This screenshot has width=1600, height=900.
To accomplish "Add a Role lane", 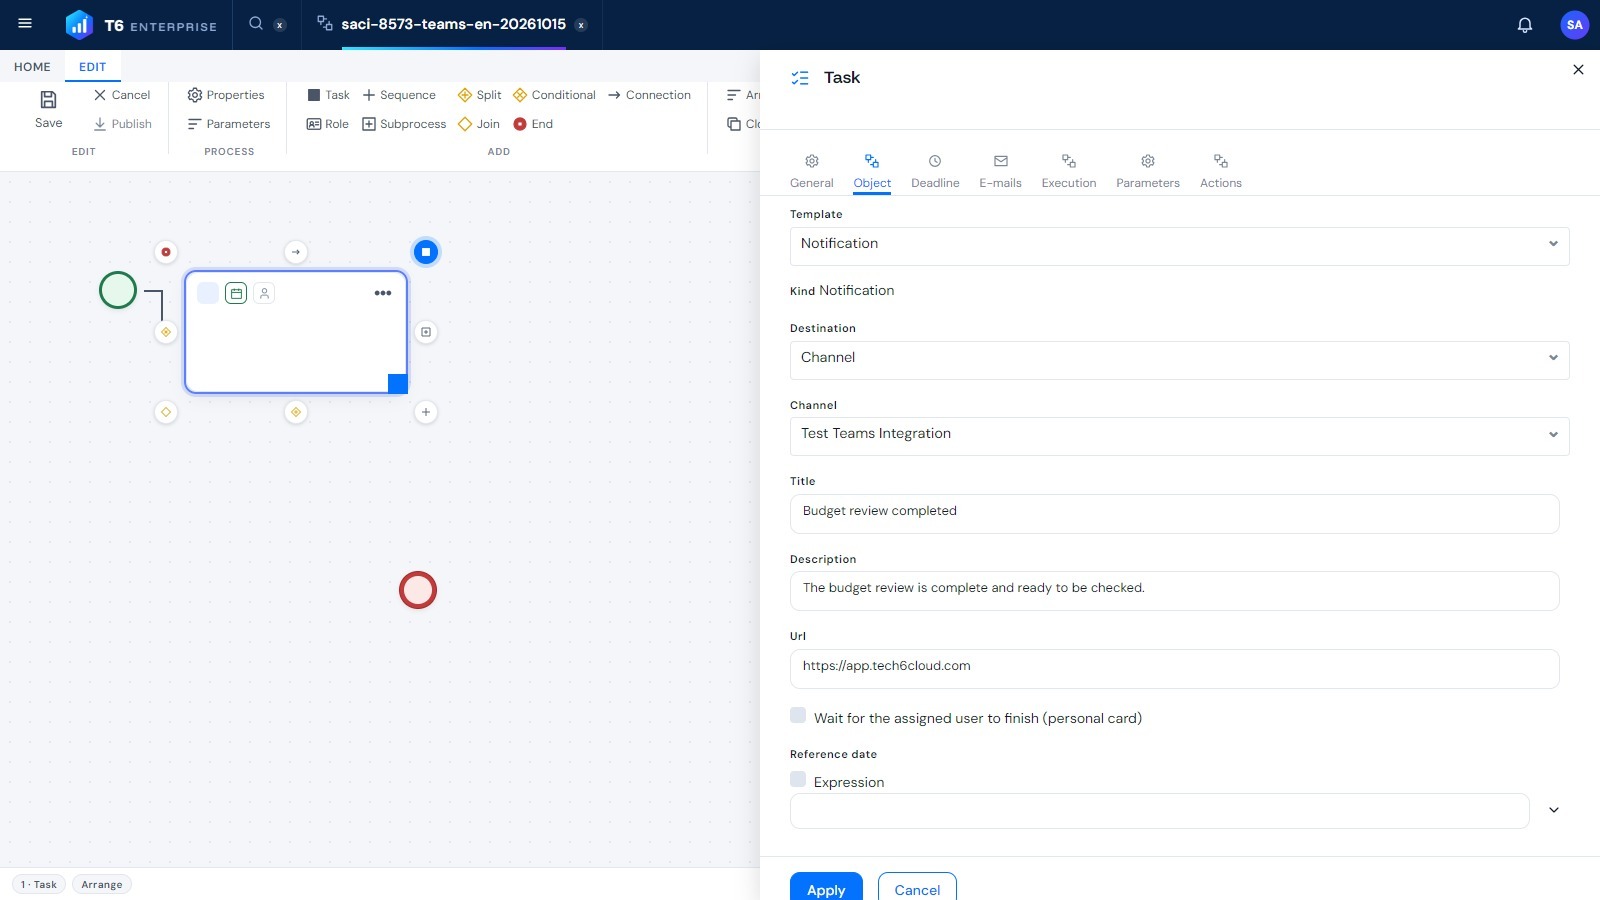I will [x=328, y=124].
